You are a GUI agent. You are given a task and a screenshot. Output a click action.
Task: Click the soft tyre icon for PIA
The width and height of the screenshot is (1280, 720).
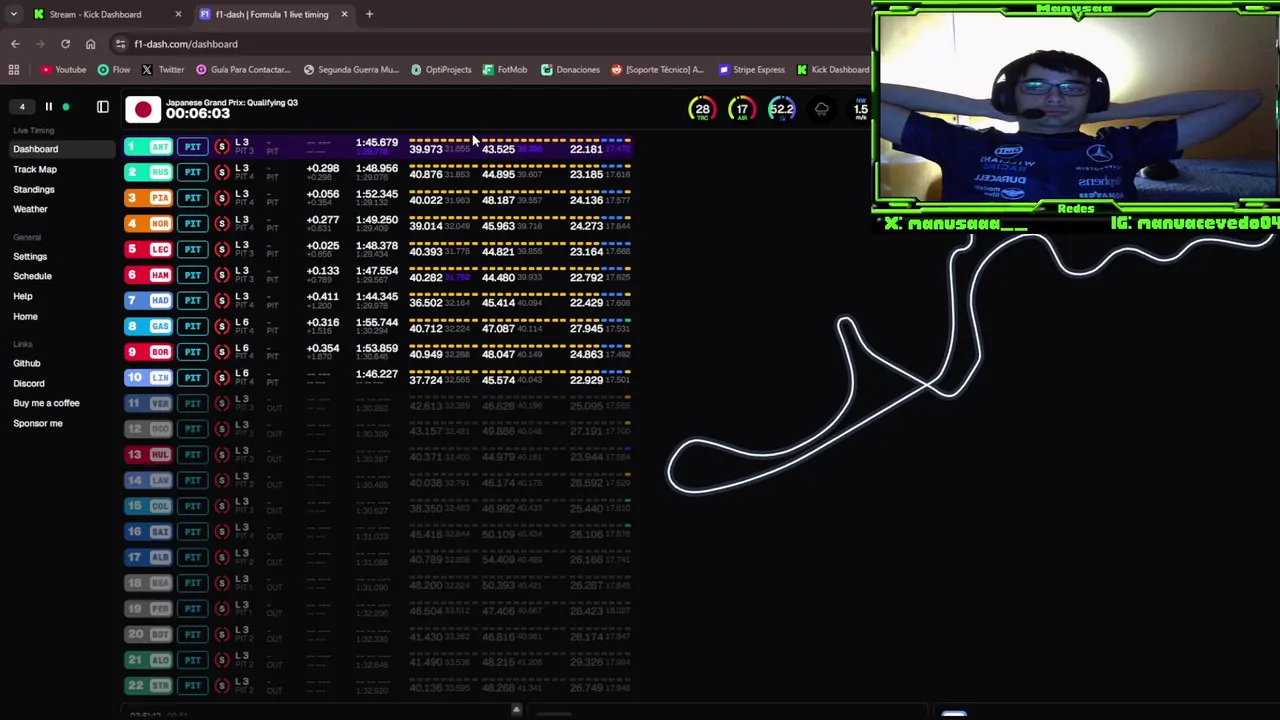tap(222, 198)
